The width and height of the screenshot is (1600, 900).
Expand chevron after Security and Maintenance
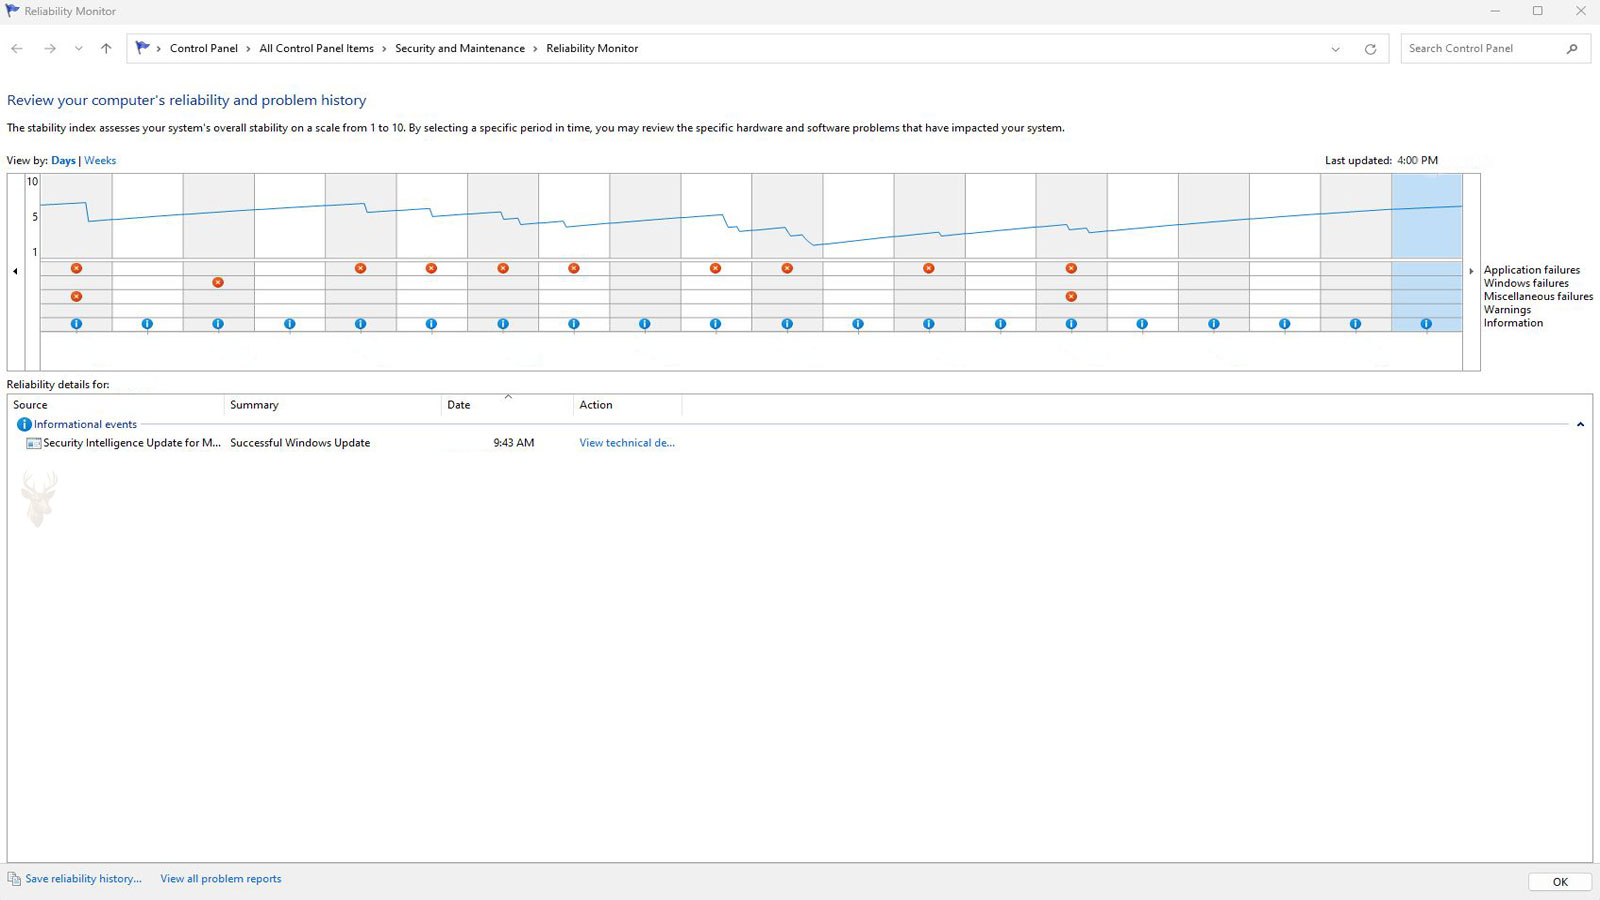tap(535, 48)
